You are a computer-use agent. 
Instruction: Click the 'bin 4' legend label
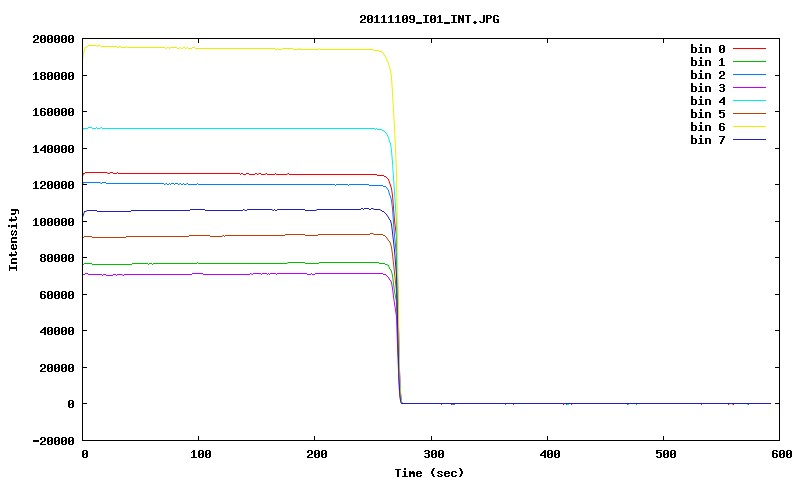coord(708,101)
